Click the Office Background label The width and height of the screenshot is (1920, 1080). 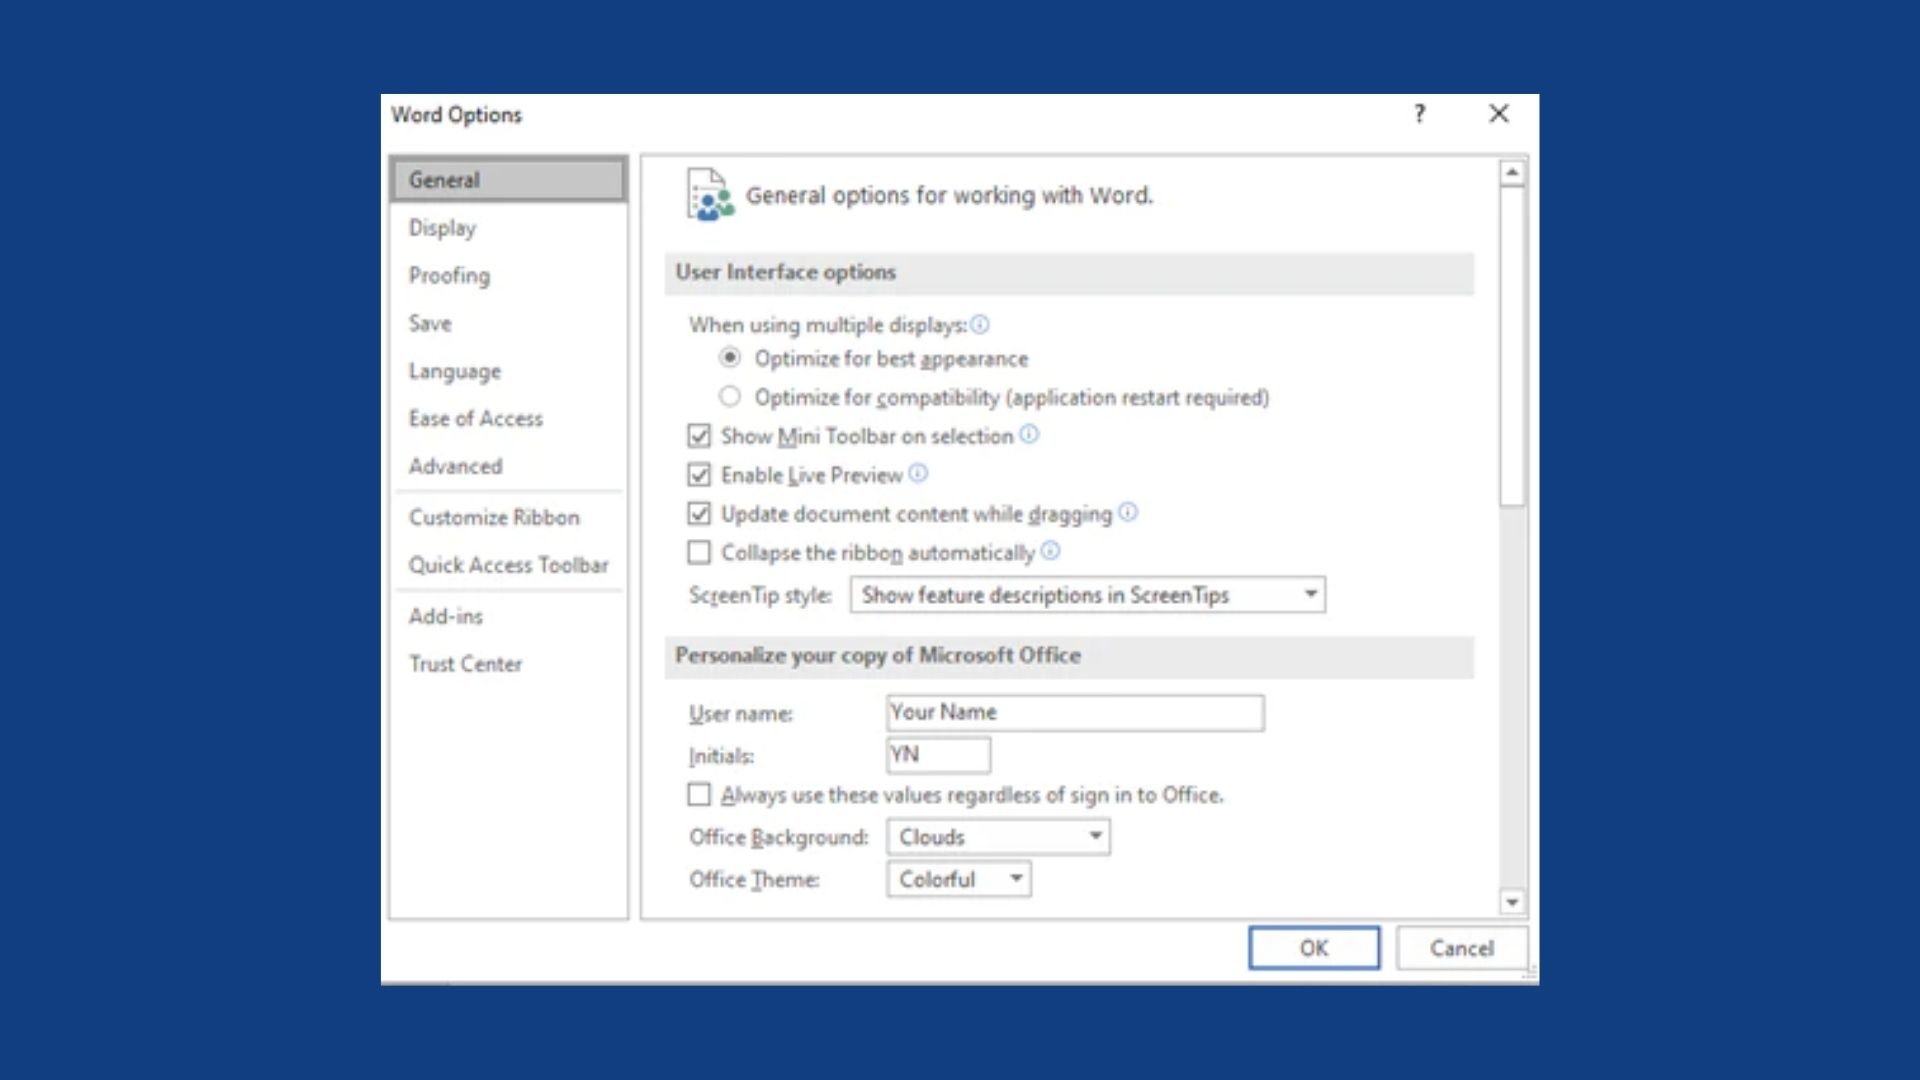pos(779,837)
